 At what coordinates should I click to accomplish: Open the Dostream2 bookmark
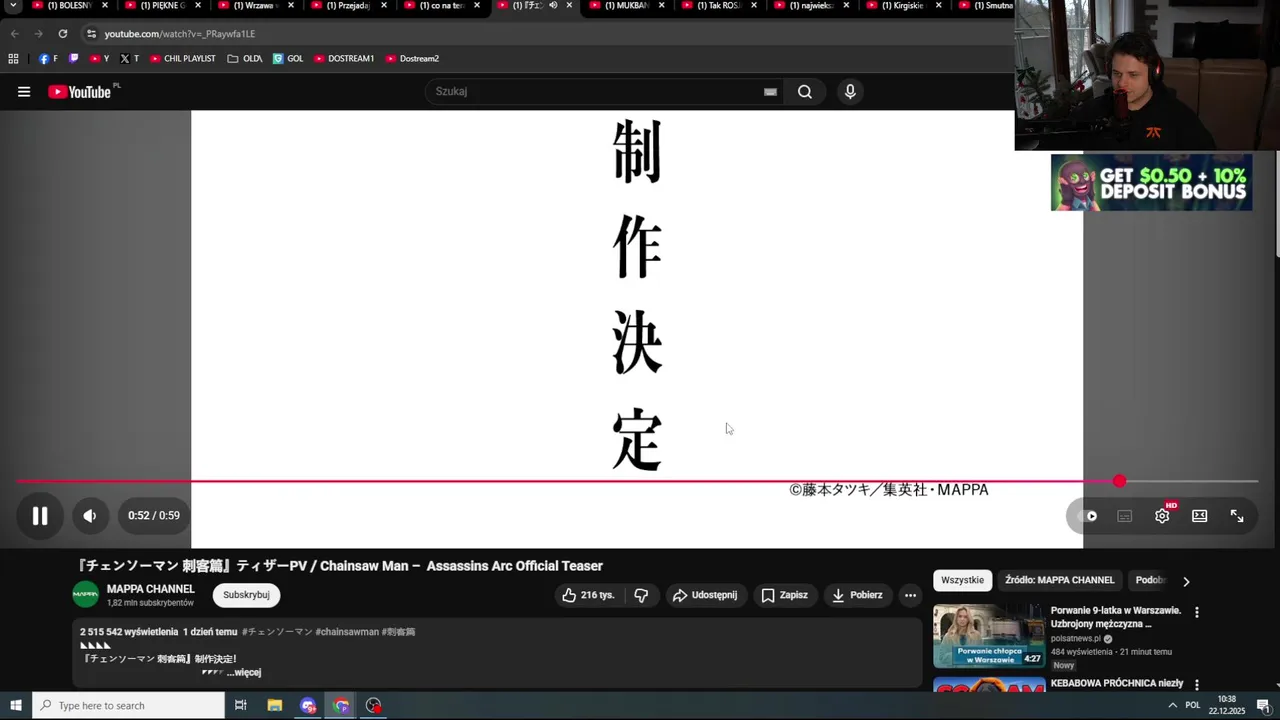pos(412,59)
